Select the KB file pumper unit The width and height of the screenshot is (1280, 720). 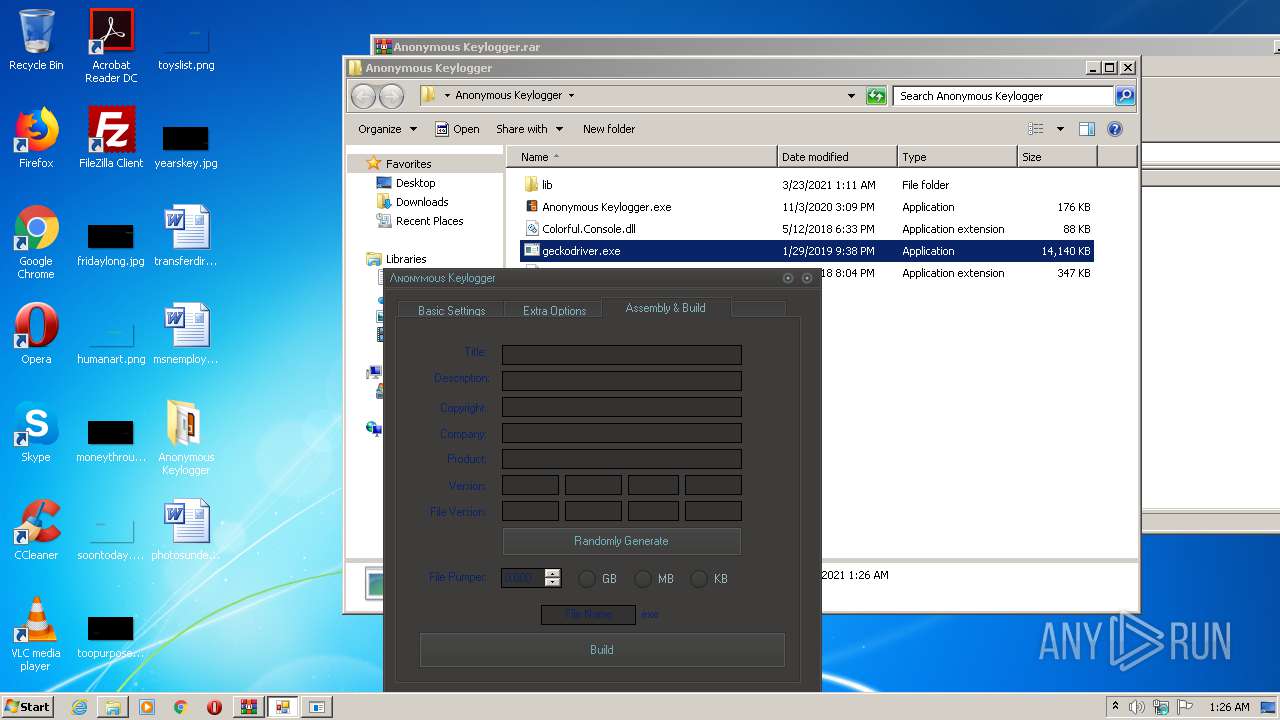699,579
